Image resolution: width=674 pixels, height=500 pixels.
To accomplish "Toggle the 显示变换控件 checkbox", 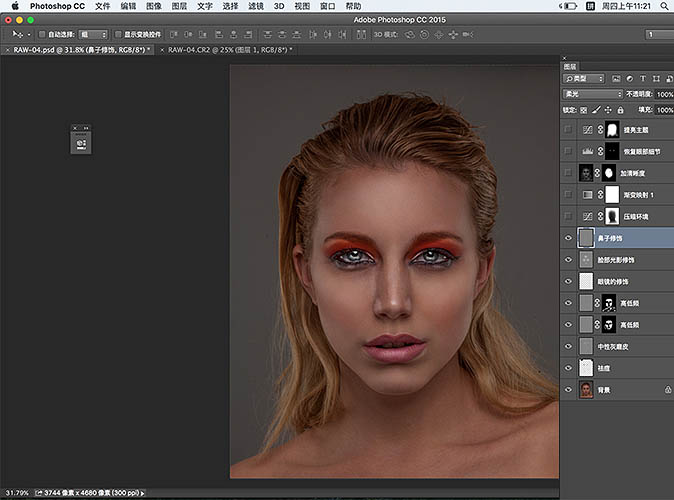I will click(x=119, y=34).
